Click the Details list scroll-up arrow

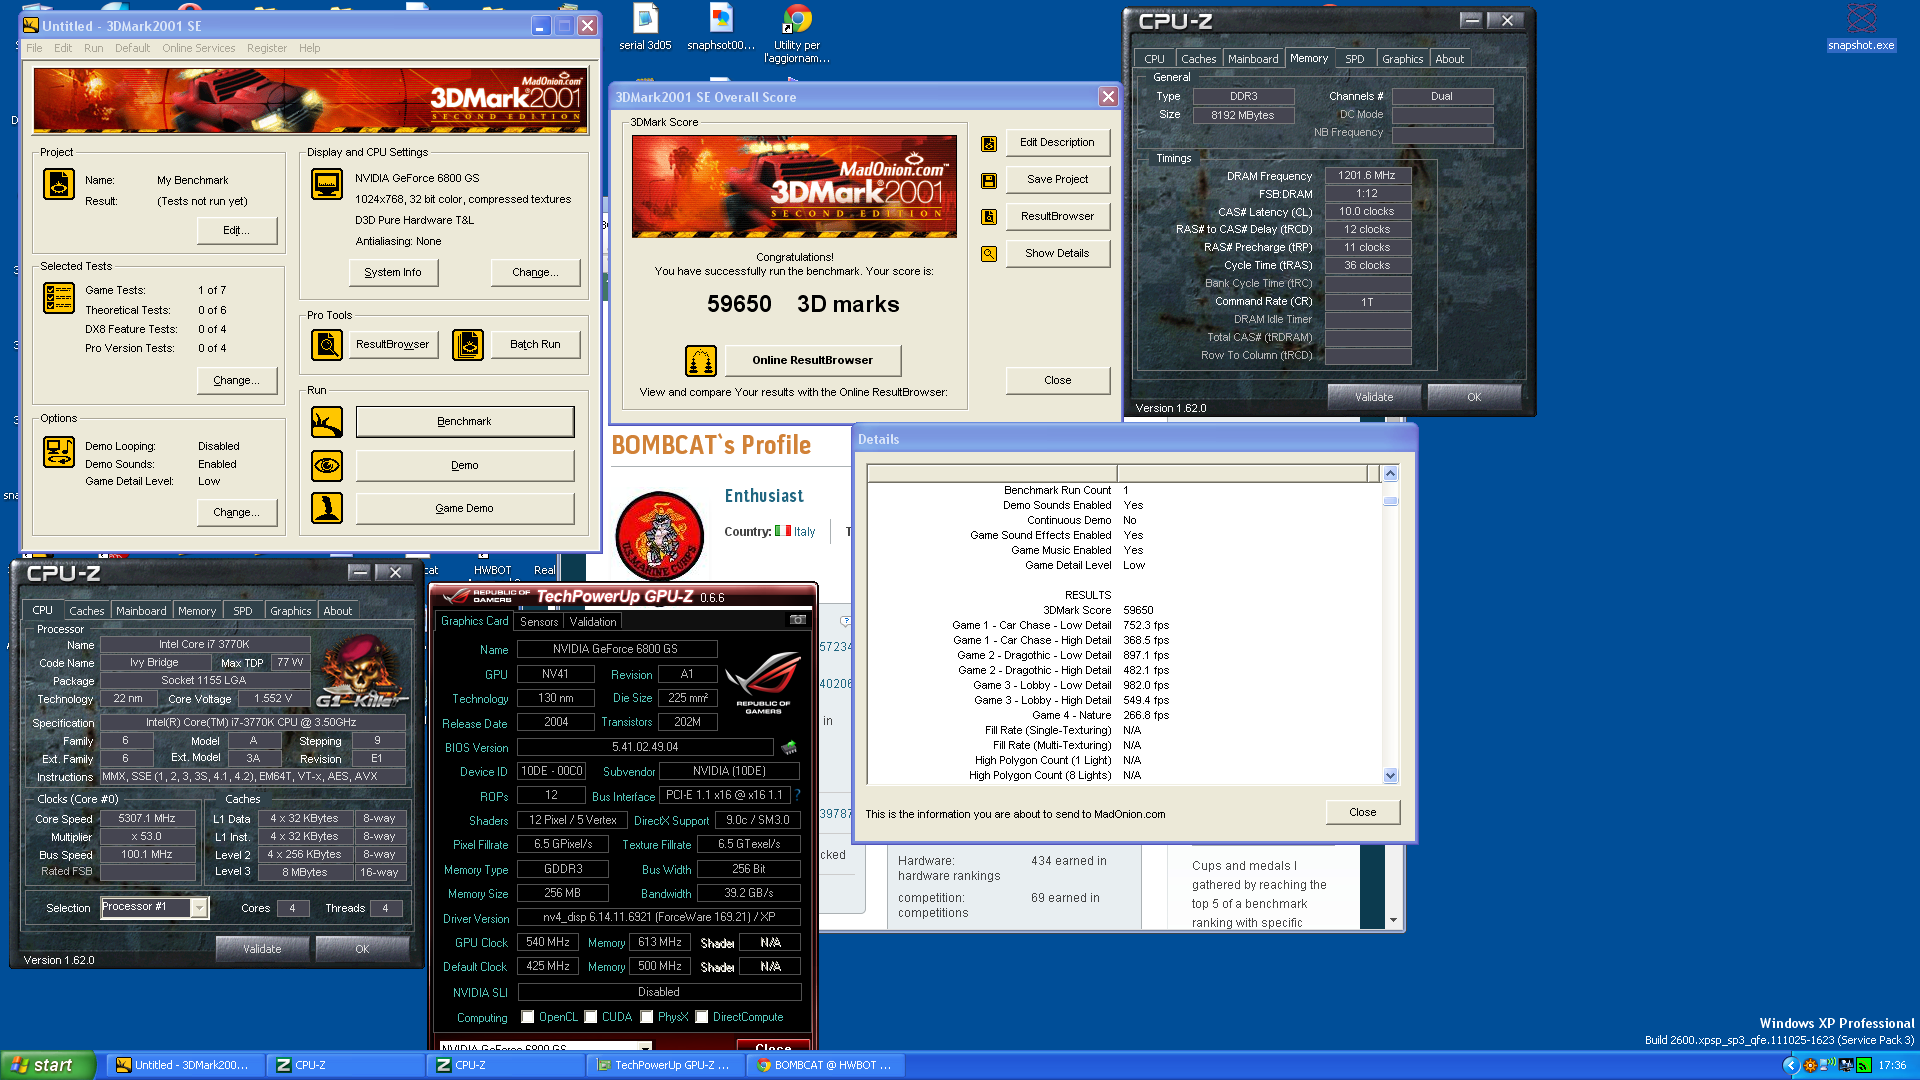click(1390, 473)
